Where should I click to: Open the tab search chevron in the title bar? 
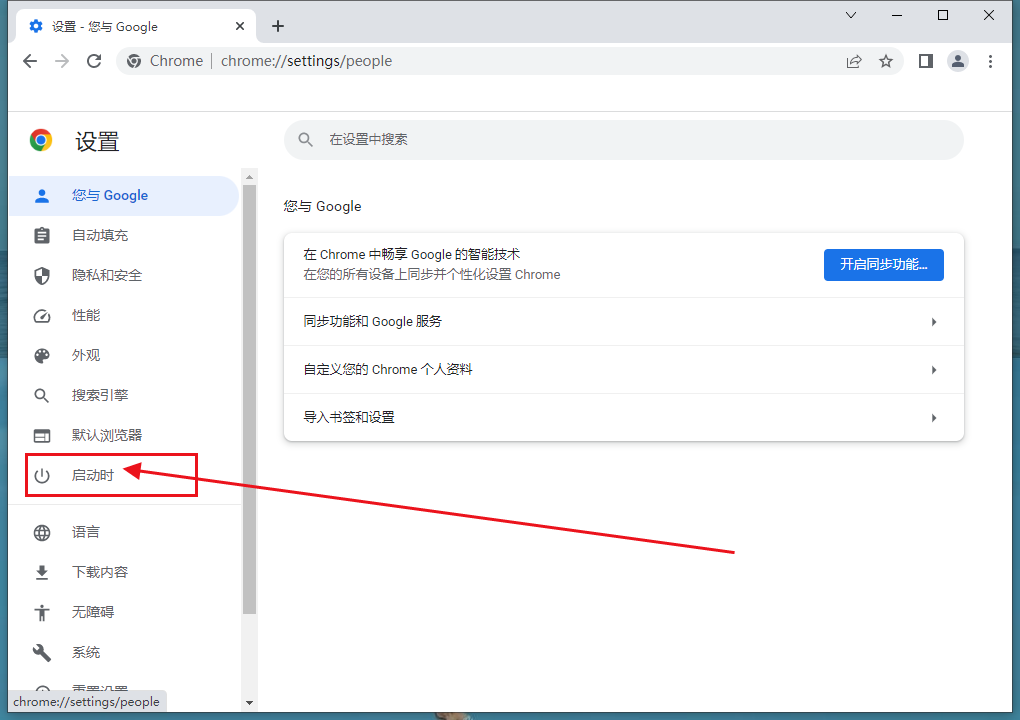(851, 15)
